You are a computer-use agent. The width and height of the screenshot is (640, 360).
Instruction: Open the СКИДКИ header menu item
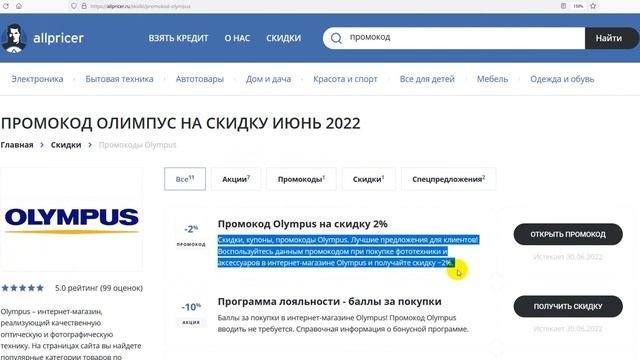tap(283, 38)
